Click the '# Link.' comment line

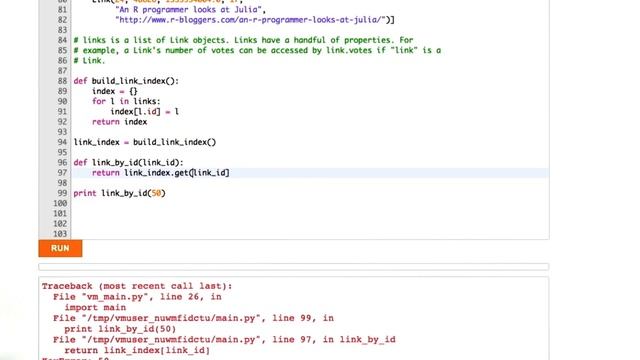pyautogui.click(x=89, y=60)
